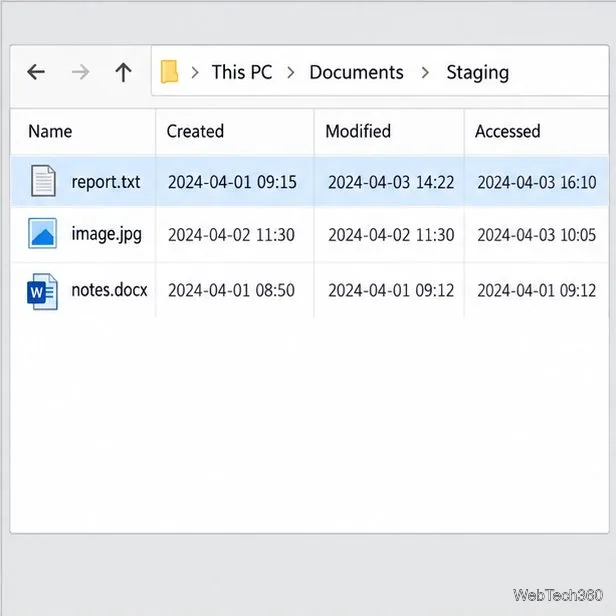Select the image.jpg file name
The height and width of the screenshot is (616, 616).
(106, 235)
